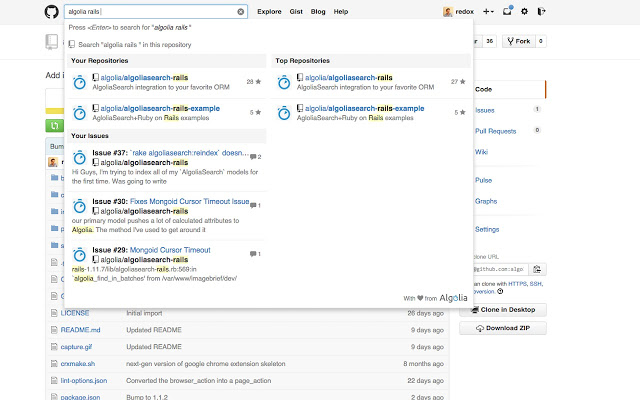Click the timer icon next to Issue #29
The image size is (640, 400).
(80, 255)
